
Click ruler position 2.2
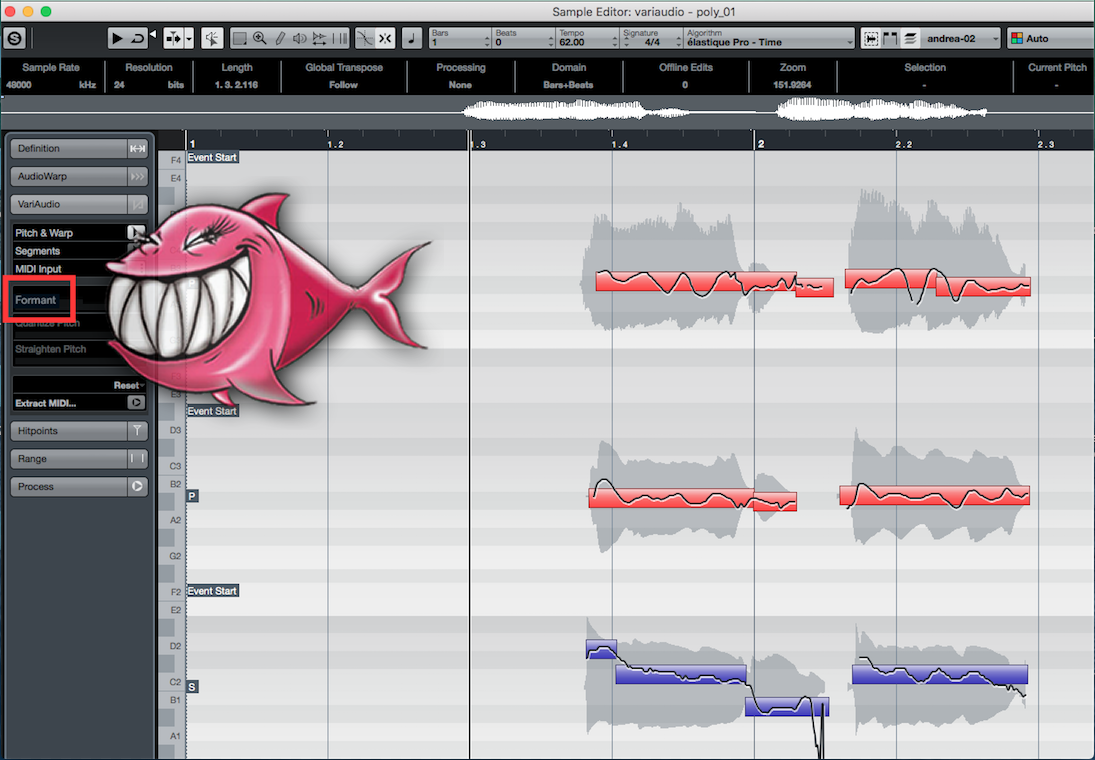tap(904, 145)
